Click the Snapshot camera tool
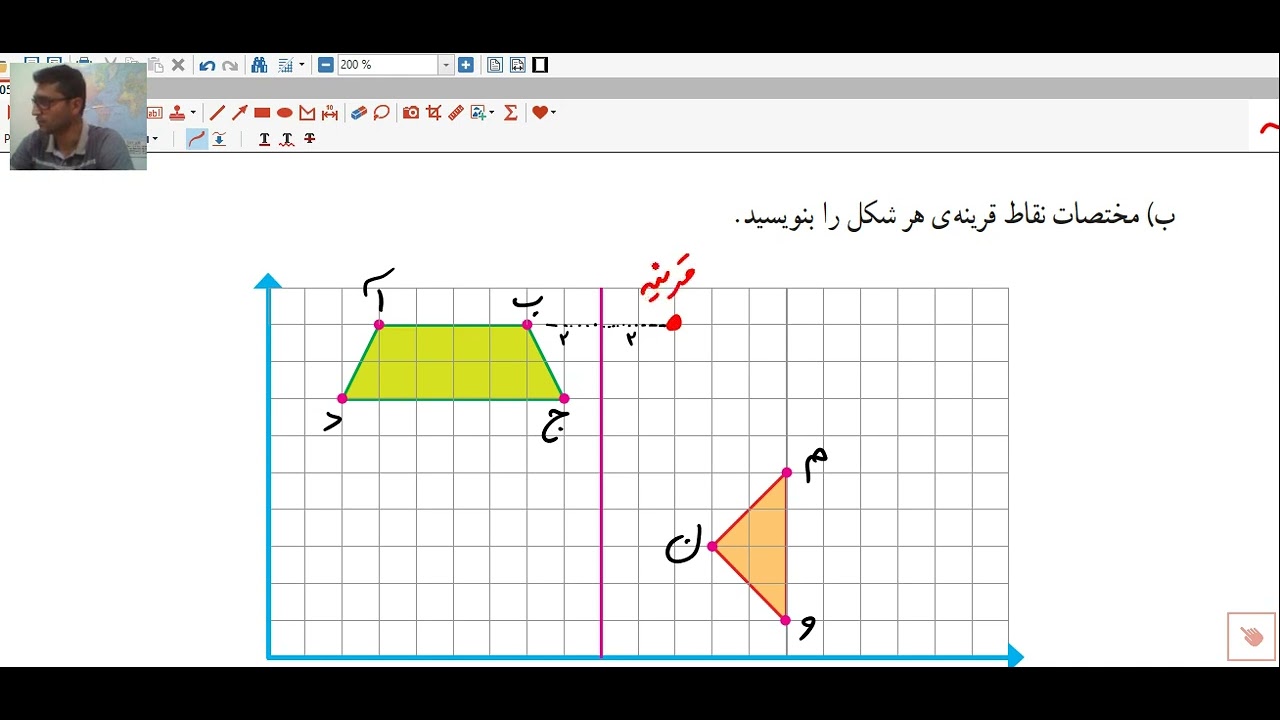The image size is (1280, 720). [x=411, y=113]
